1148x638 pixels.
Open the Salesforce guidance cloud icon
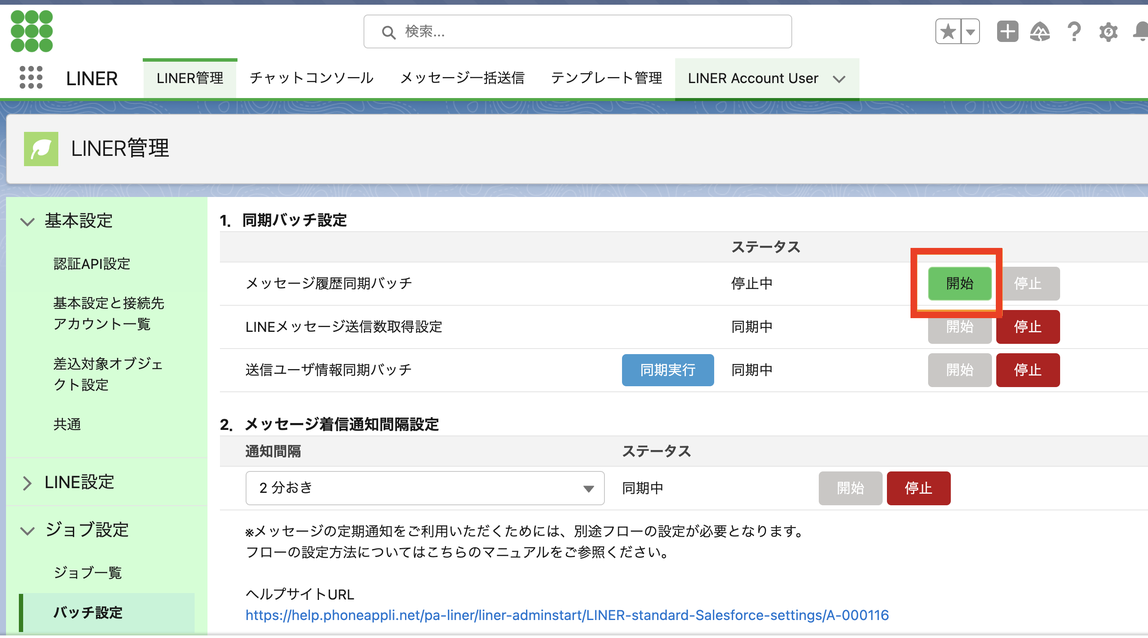tap(1040, 31)
